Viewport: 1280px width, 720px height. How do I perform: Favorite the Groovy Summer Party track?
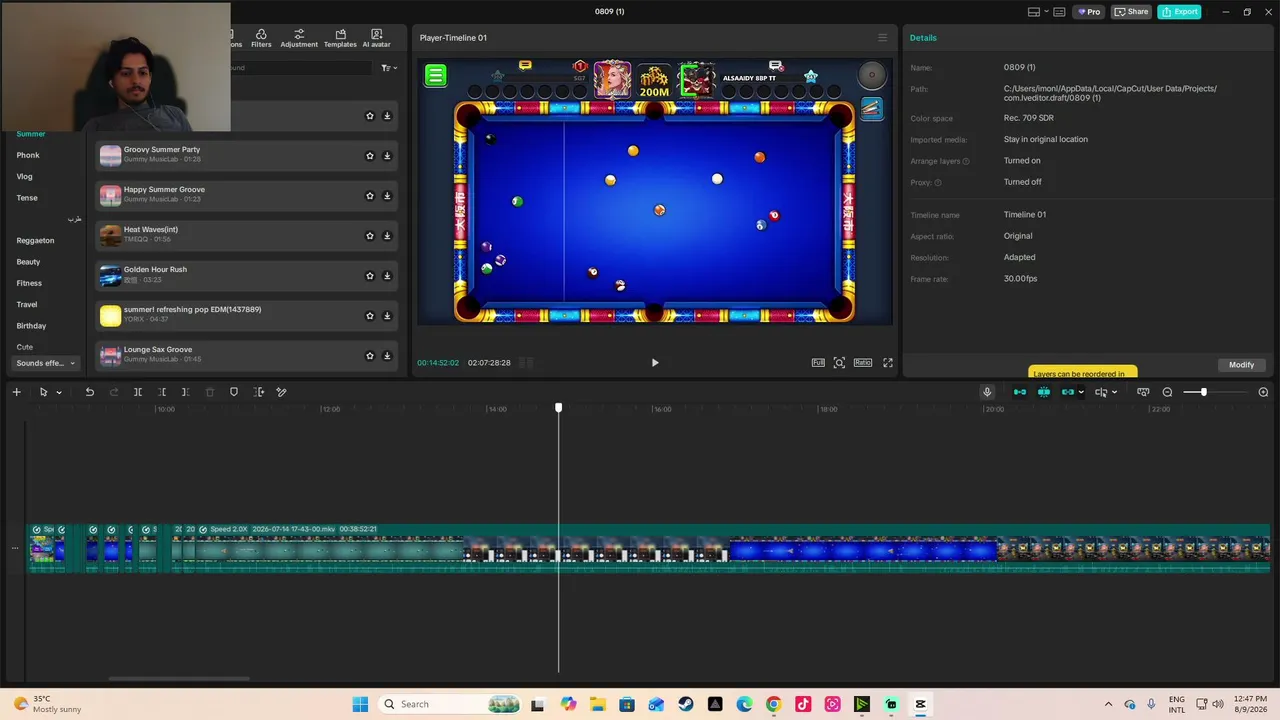pos(369,156)
